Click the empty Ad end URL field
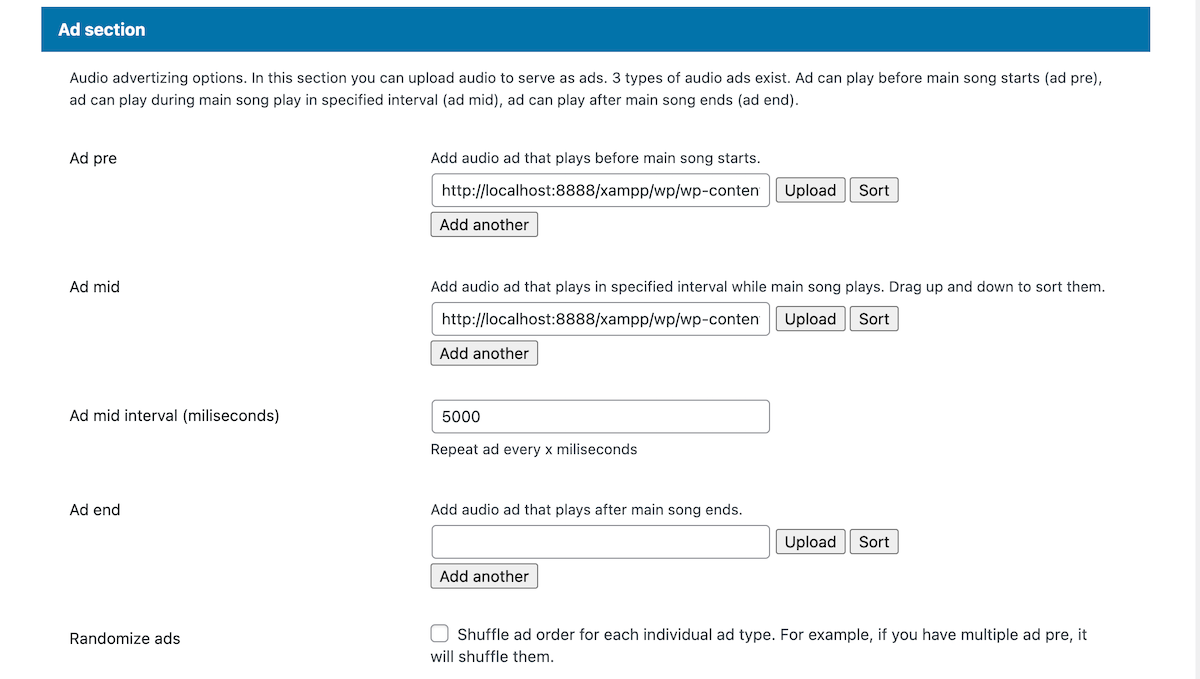The width and height of the screenshot is (1200, 679). (x=600, y=542)
